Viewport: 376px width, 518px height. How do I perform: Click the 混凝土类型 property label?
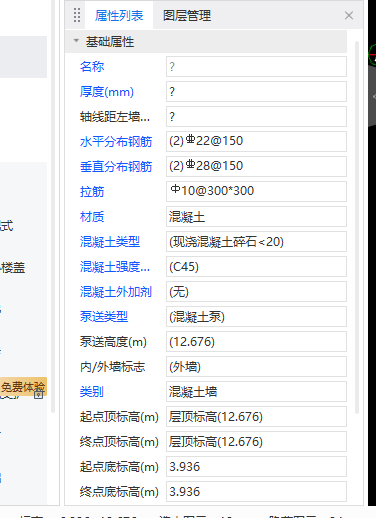110,242
